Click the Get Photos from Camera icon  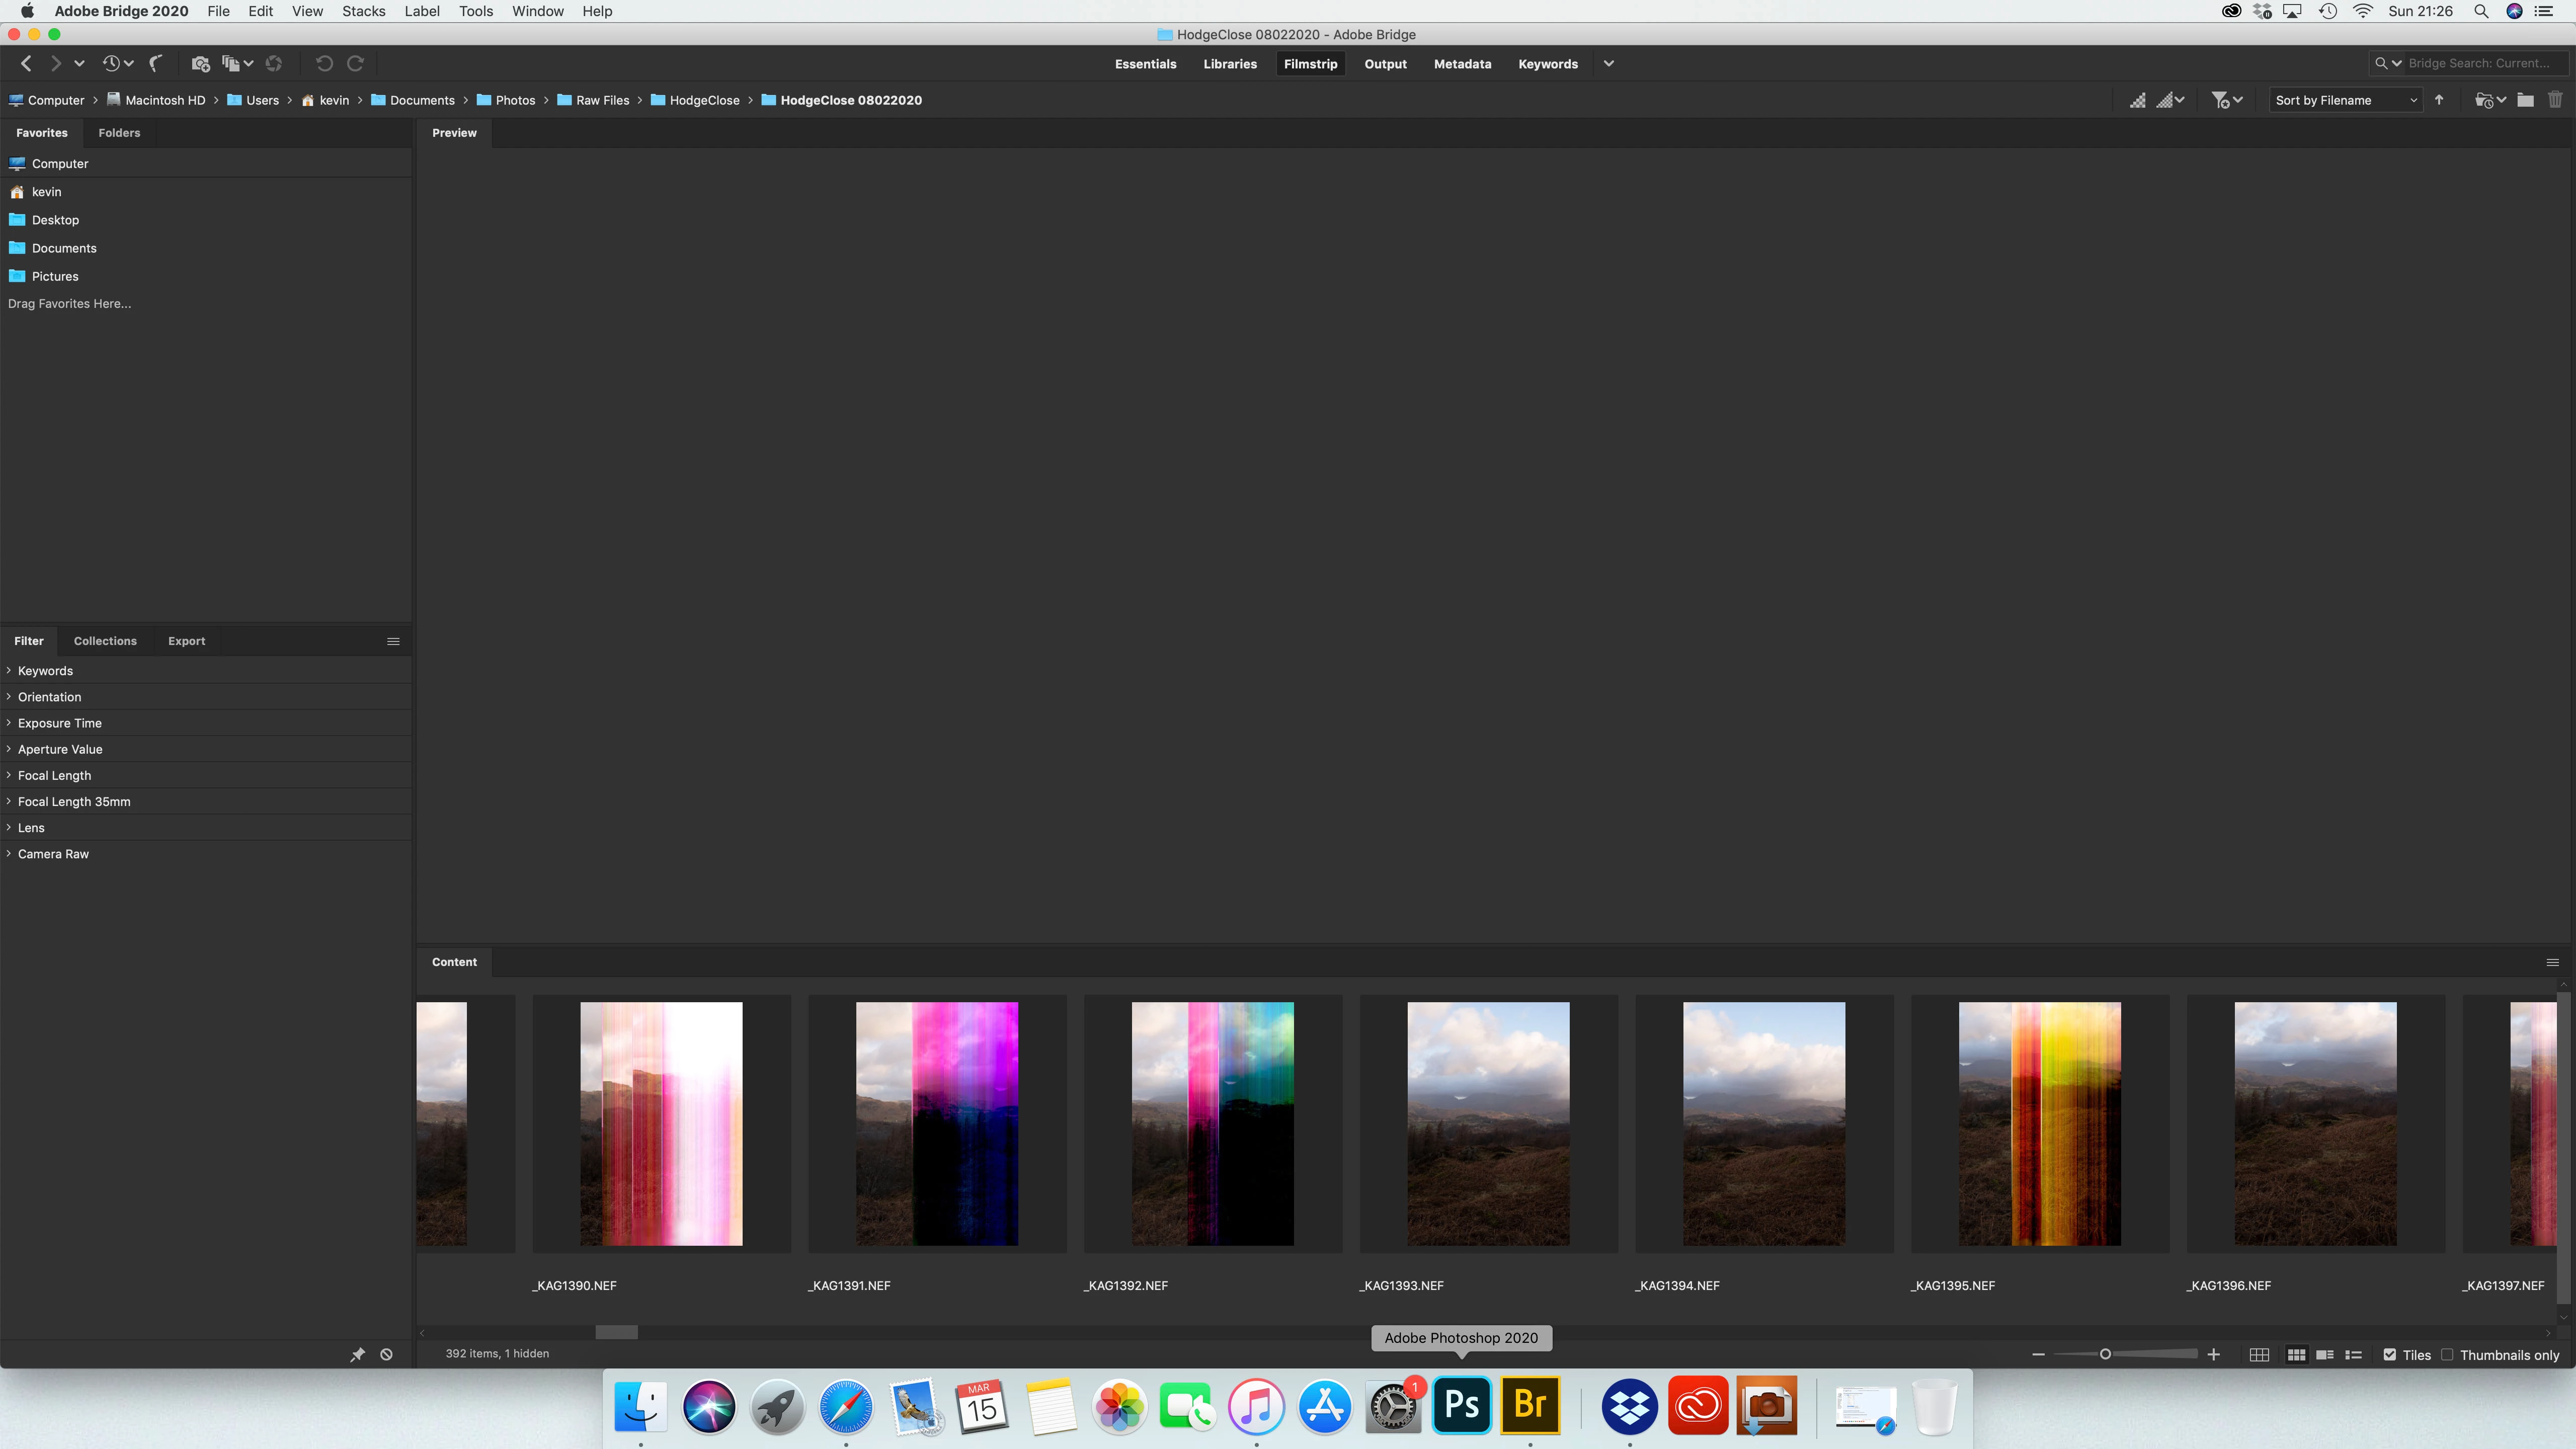tap(200, 64)
